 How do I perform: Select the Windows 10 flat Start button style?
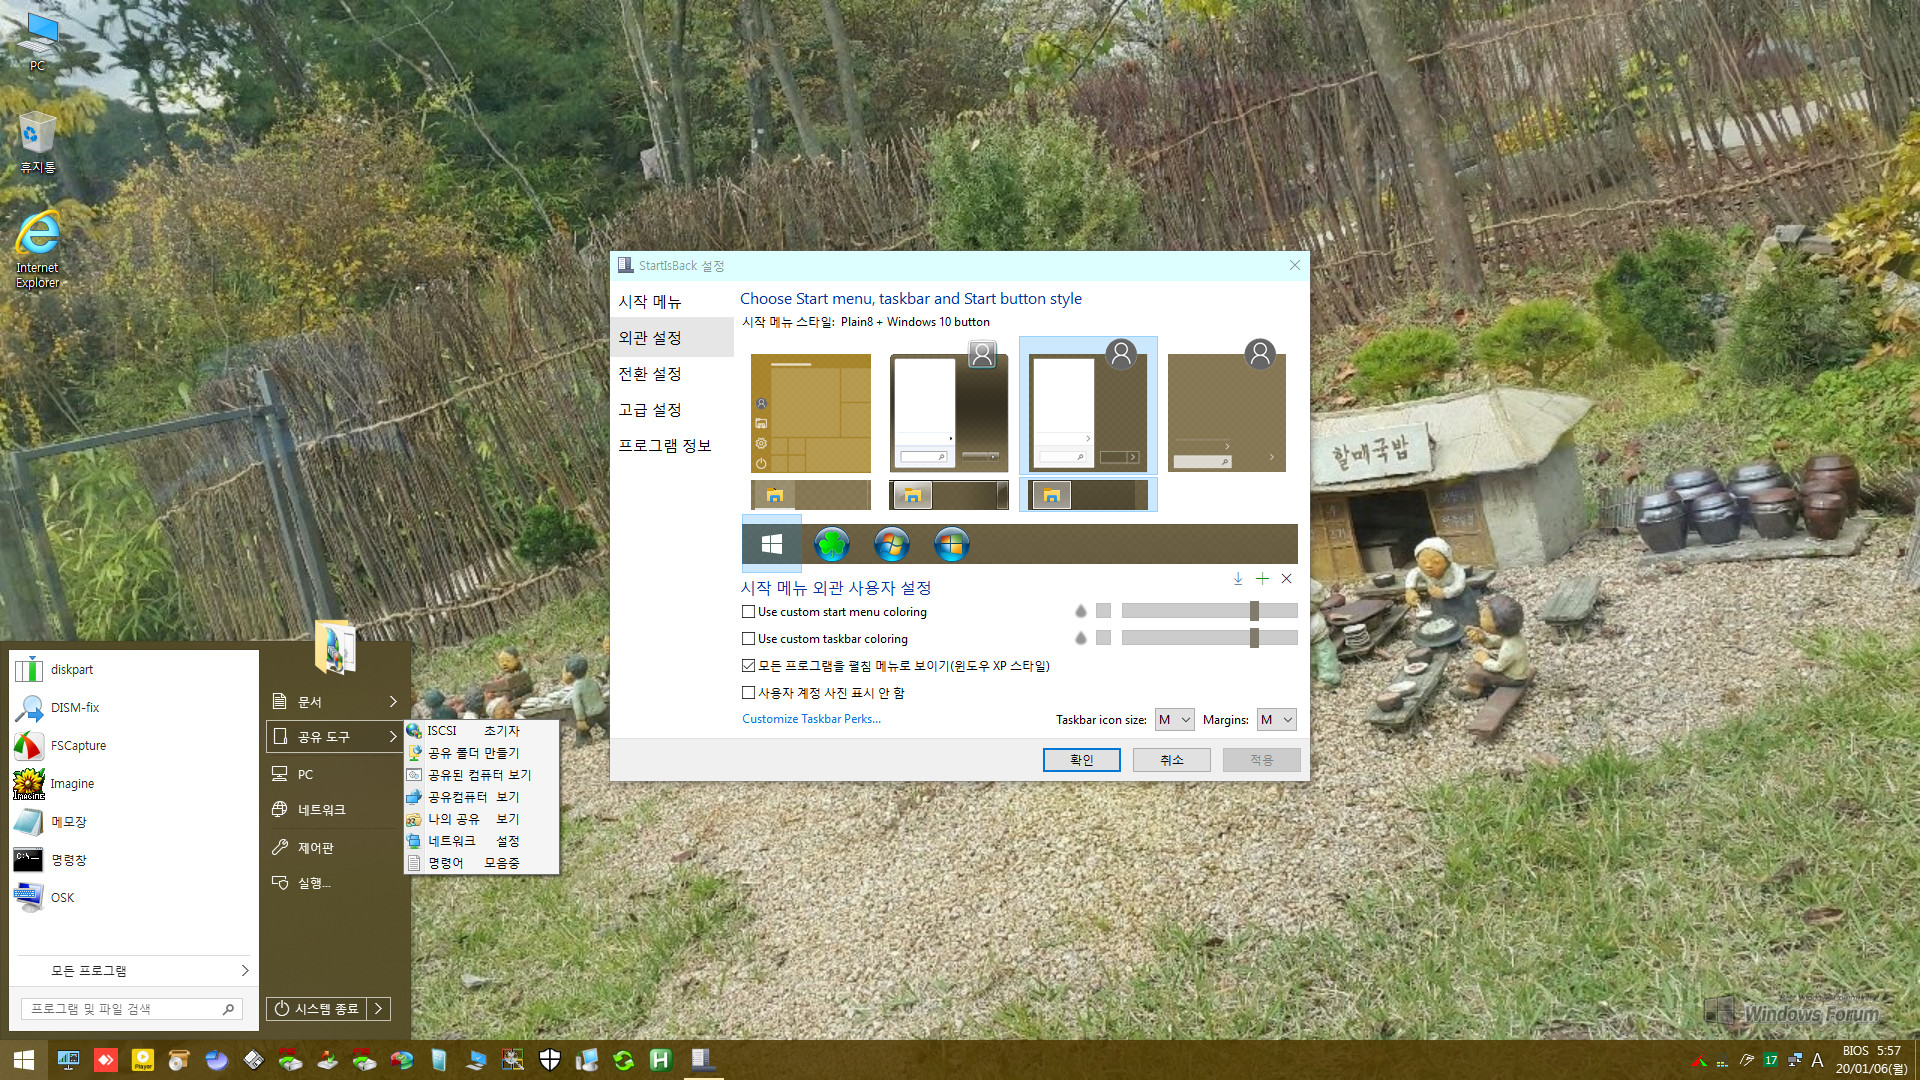pos(771,544)
